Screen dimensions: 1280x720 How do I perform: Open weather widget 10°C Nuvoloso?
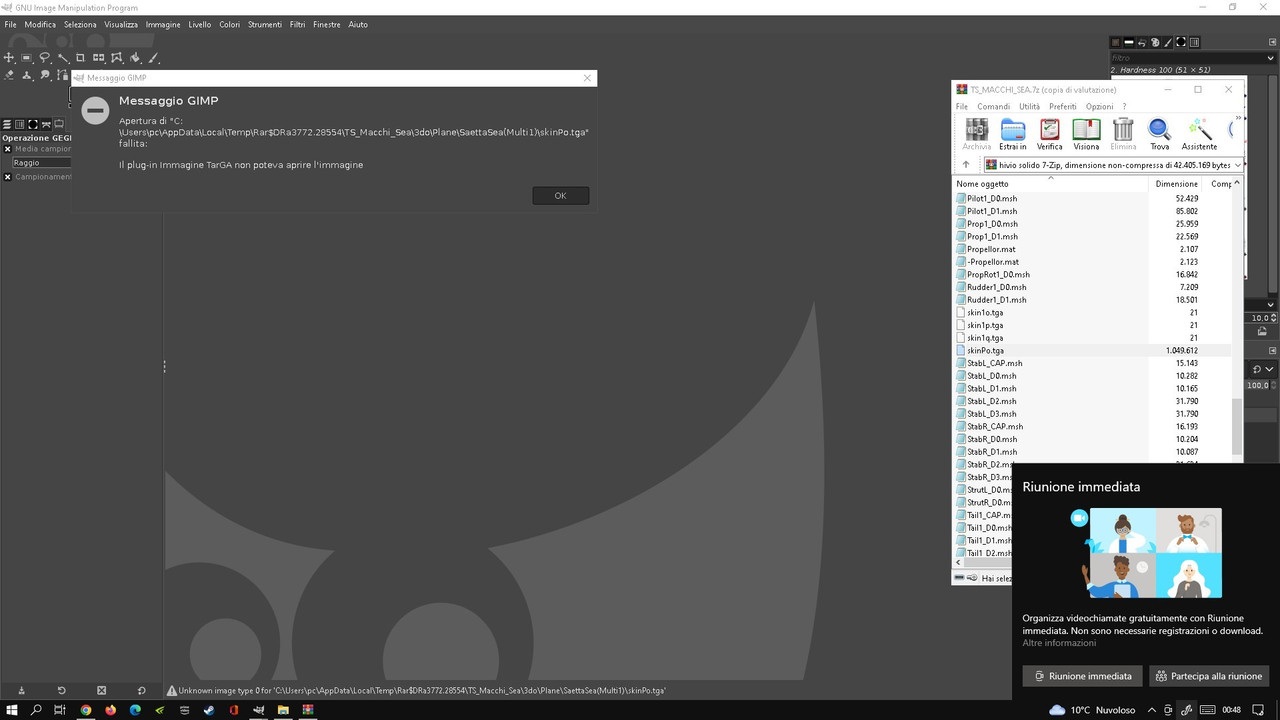click(1092, 710)
